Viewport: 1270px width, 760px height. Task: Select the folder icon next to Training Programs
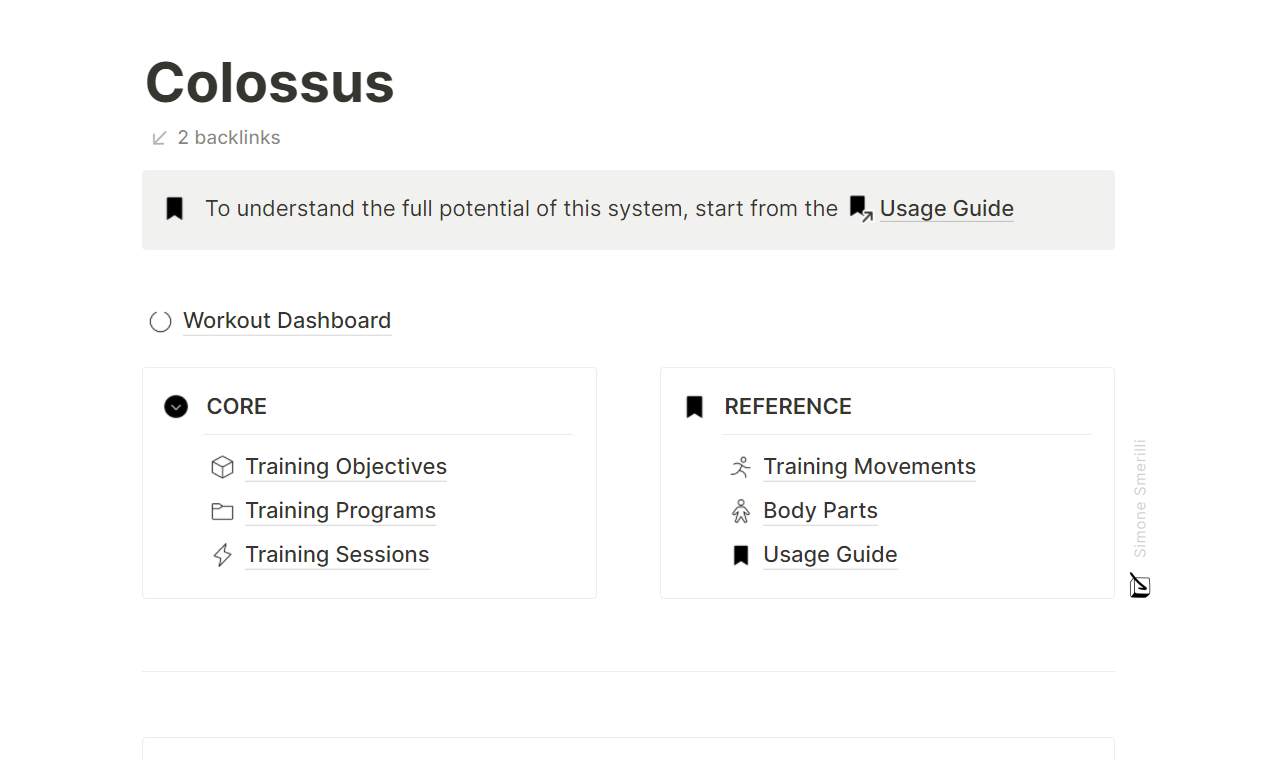tap(222, 510)
